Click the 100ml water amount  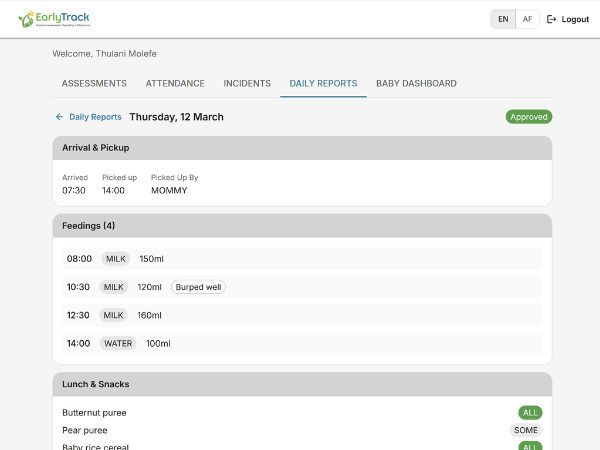click(x=158, y=344)
